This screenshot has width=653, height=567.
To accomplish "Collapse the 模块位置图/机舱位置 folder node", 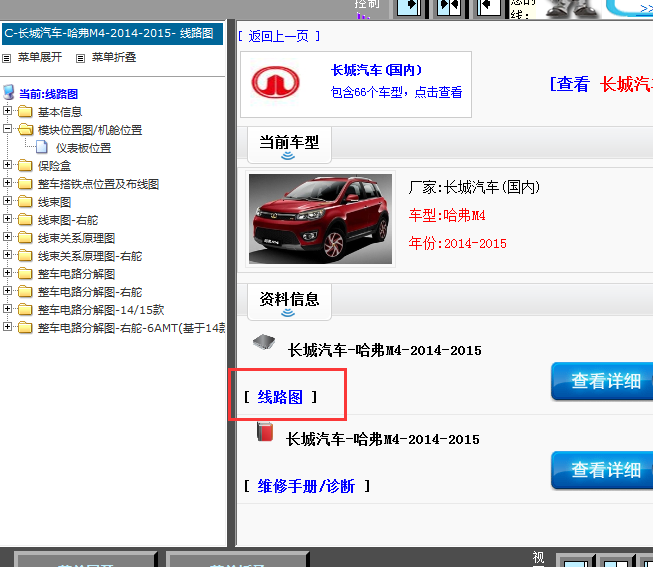I will (7, 129).
